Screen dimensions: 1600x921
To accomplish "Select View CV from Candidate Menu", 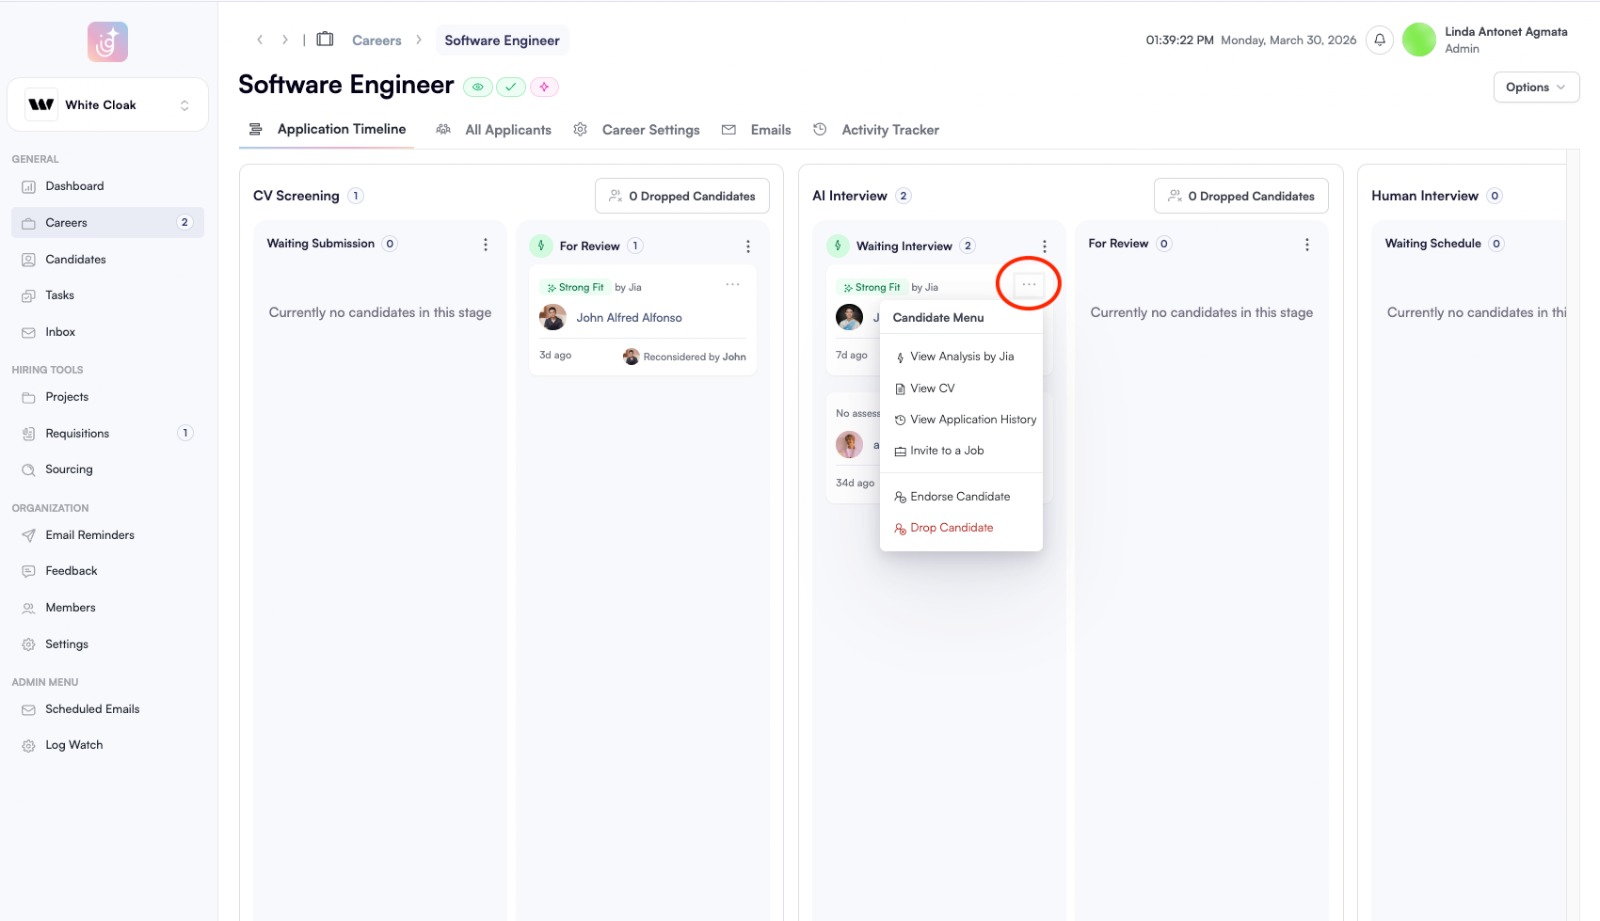I will tap(932, 388).
